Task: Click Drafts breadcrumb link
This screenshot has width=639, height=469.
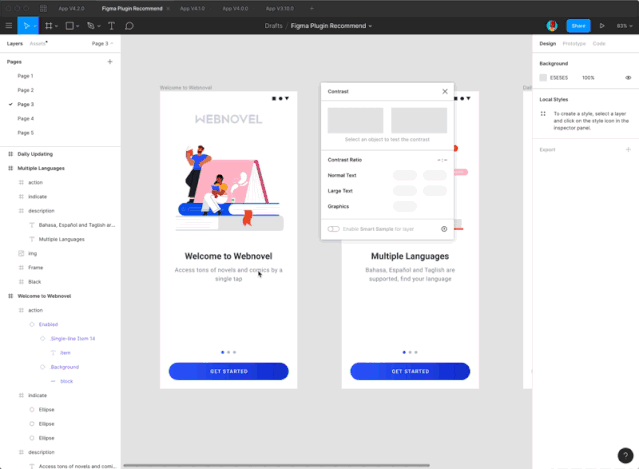Action: click(x=273, y=26)
